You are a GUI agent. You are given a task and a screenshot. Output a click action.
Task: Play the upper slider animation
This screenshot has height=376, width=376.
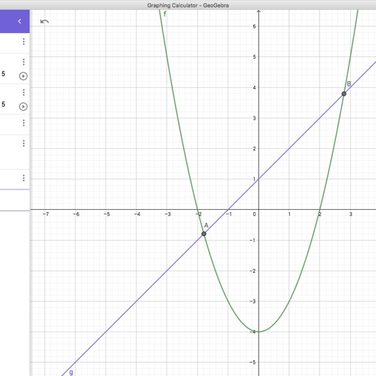[x=23, y=76]
